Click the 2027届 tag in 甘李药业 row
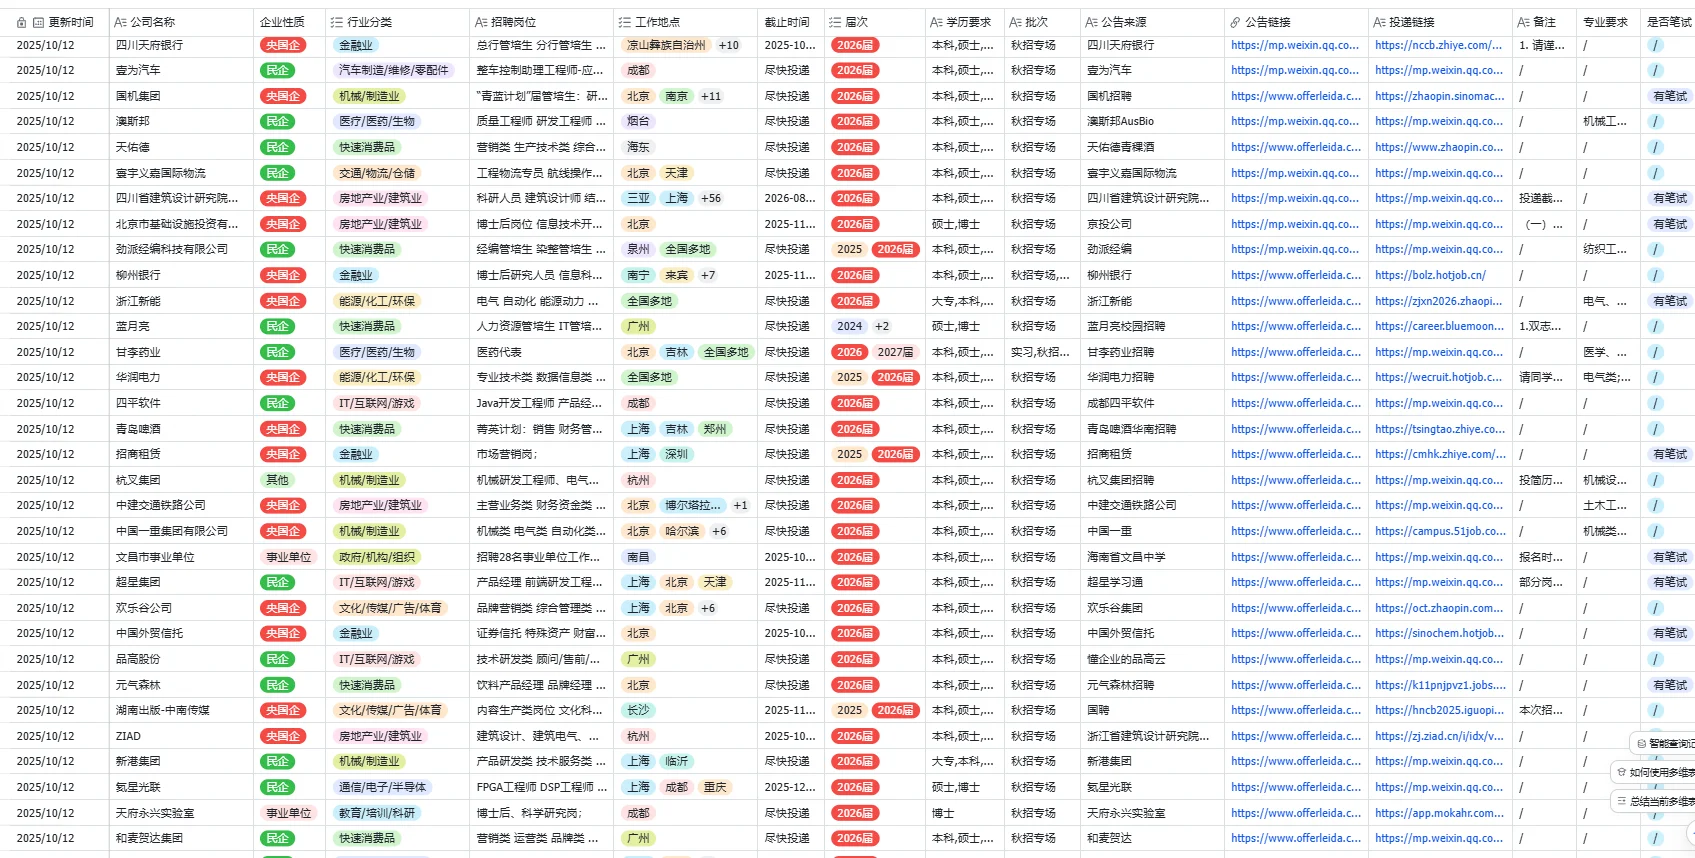Screen dimensions: 1695x858 point(895,352)
